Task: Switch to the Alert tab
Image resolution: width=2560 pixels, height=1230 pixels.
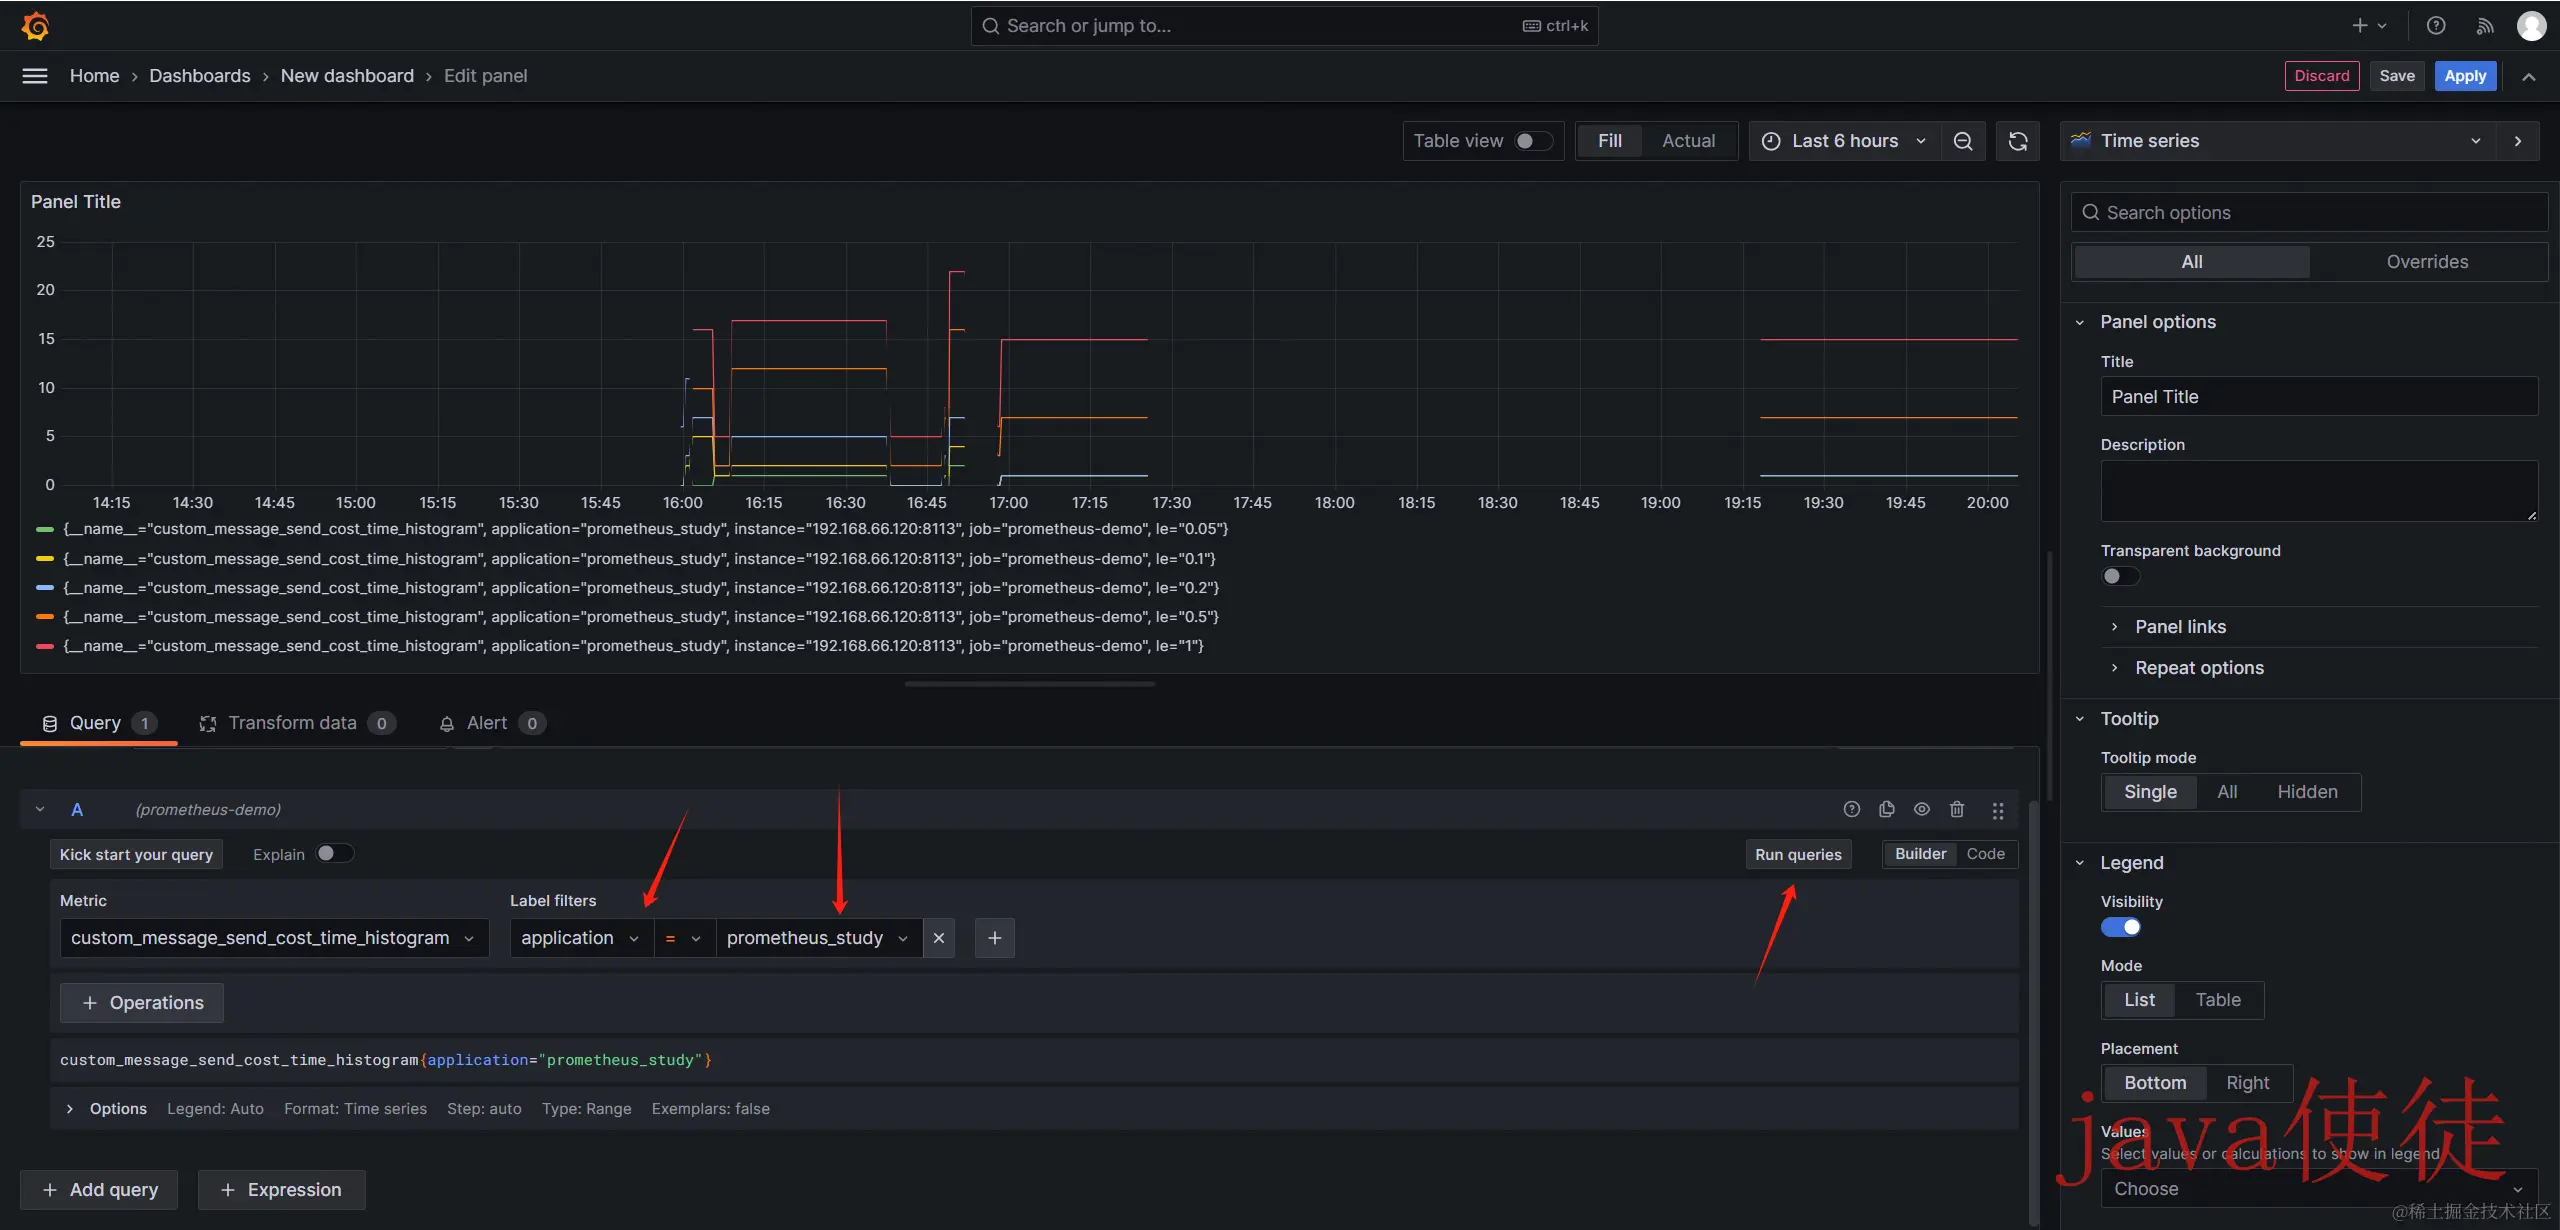Action: (492, 723)
